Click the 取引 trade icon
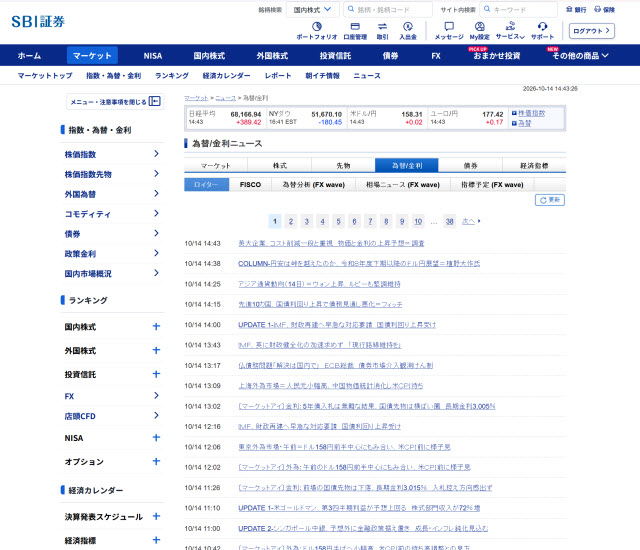This screenshot has width=640, height=550. [382, 31]
